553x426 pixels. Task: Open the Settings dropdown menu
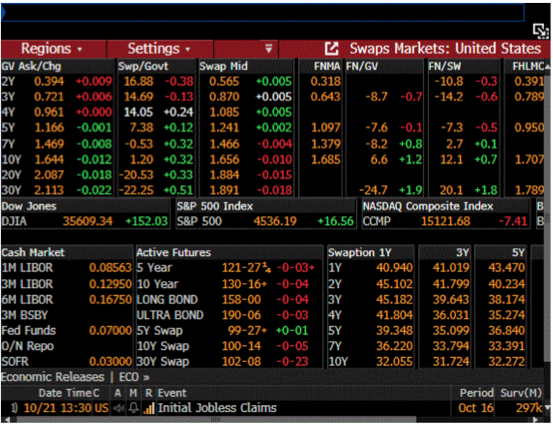point(159,49)
